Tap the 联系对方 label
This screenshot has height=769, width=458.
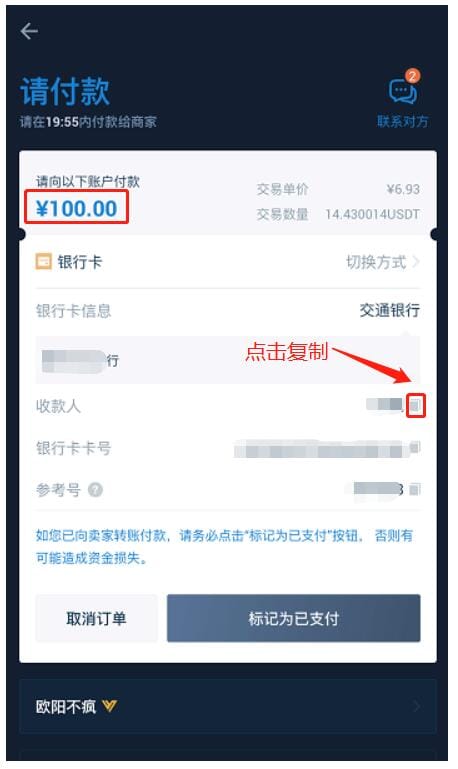[x=403, y=121]
